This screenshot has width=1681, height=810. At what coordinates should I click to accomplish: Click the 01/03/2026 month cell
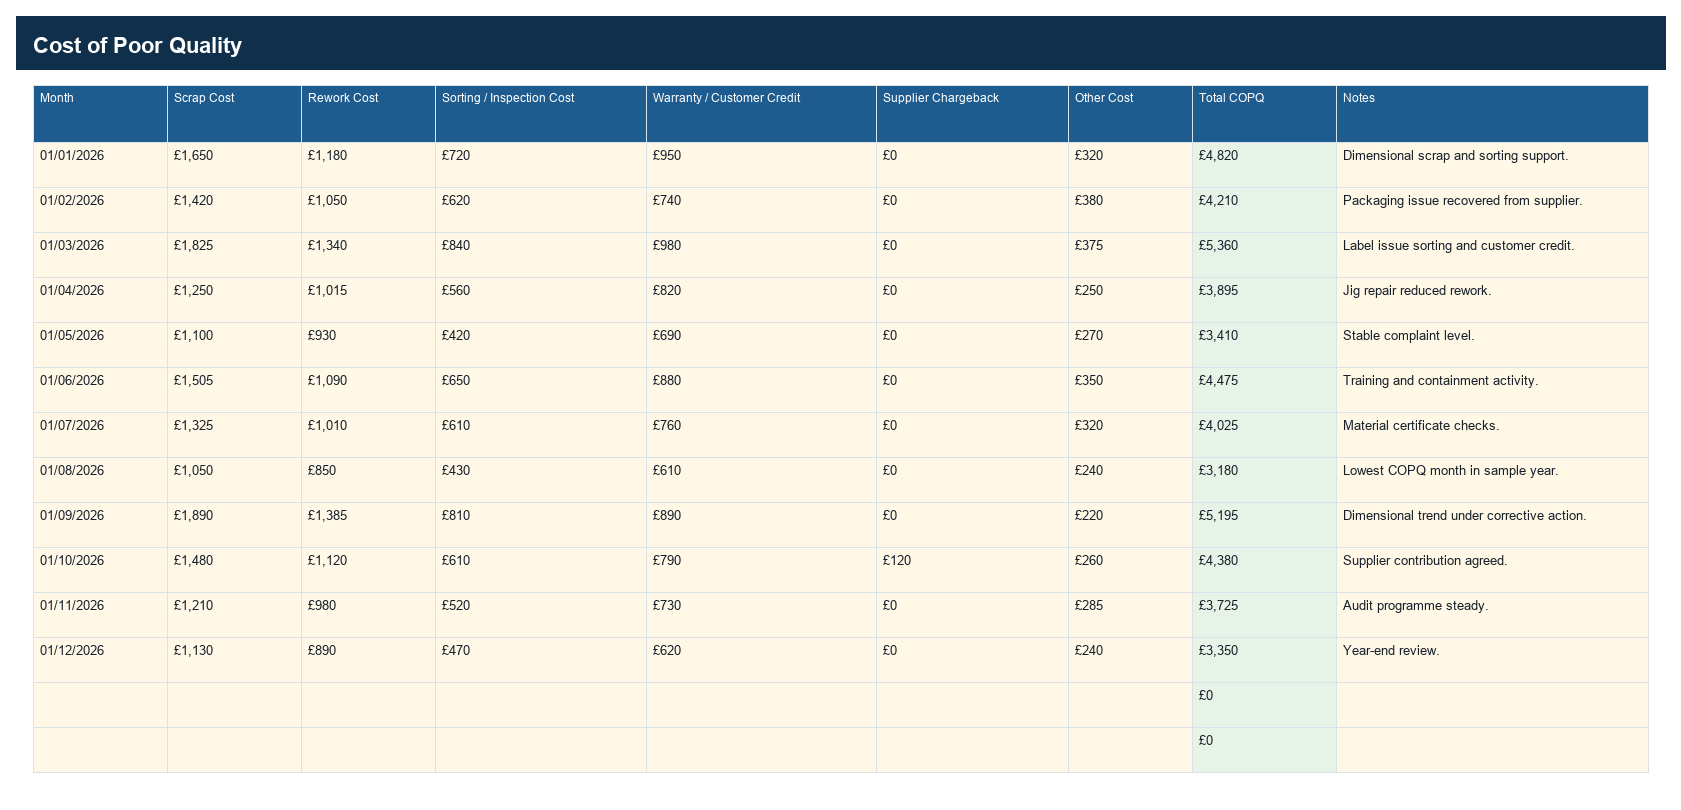(x=100, y=255)
